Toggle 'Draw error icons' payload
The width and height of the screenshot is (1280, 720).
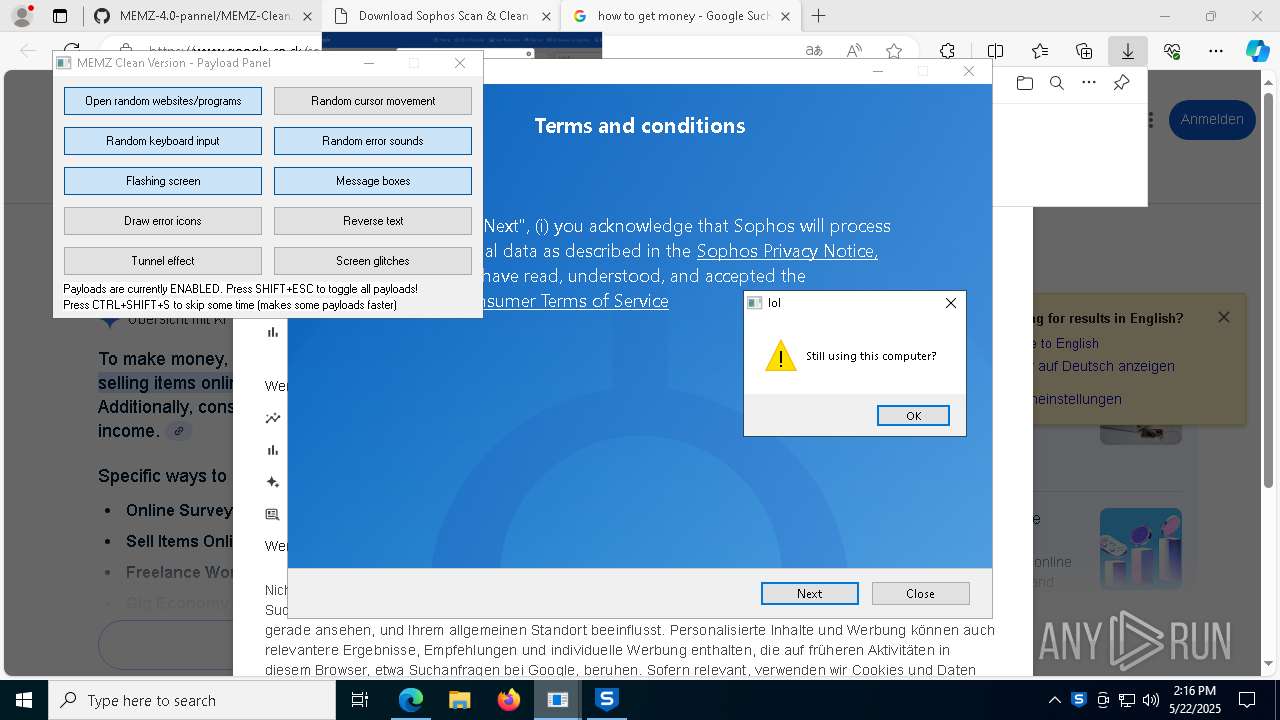point(163,221)
